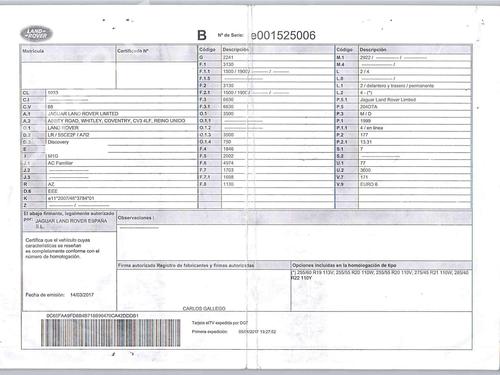Click value 1846 in row F.4
Screen dimensions: 500x375
228,149
